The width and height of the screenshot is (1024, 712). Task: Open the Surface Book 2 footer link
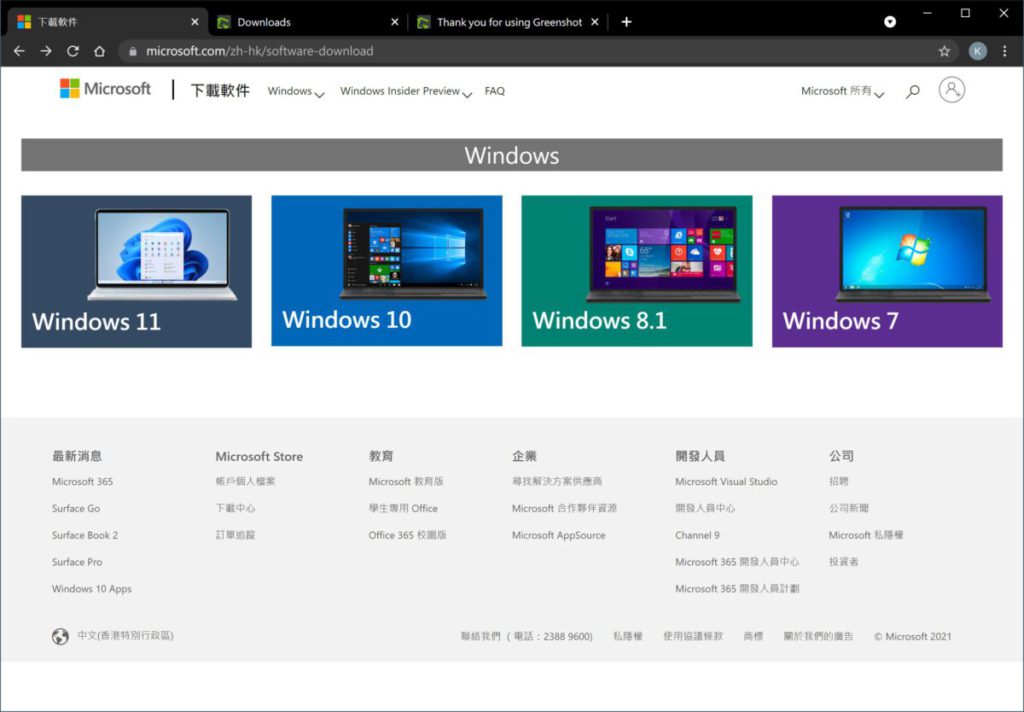85,535
